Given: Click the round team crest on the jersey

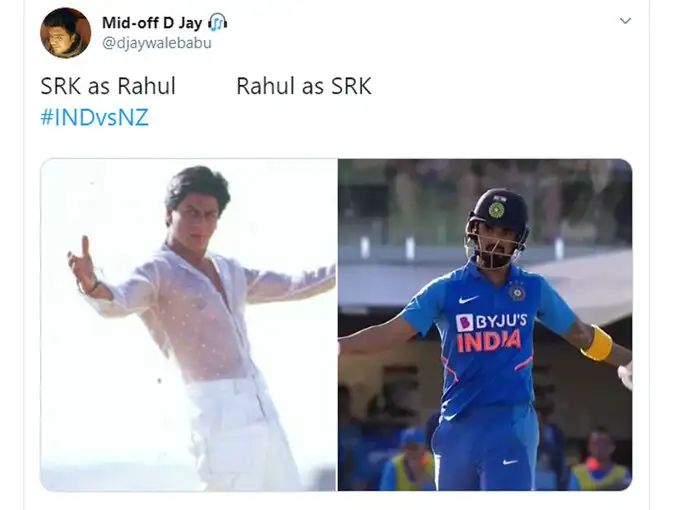Looking at the screenshot, I should click(x=517, y=292).
